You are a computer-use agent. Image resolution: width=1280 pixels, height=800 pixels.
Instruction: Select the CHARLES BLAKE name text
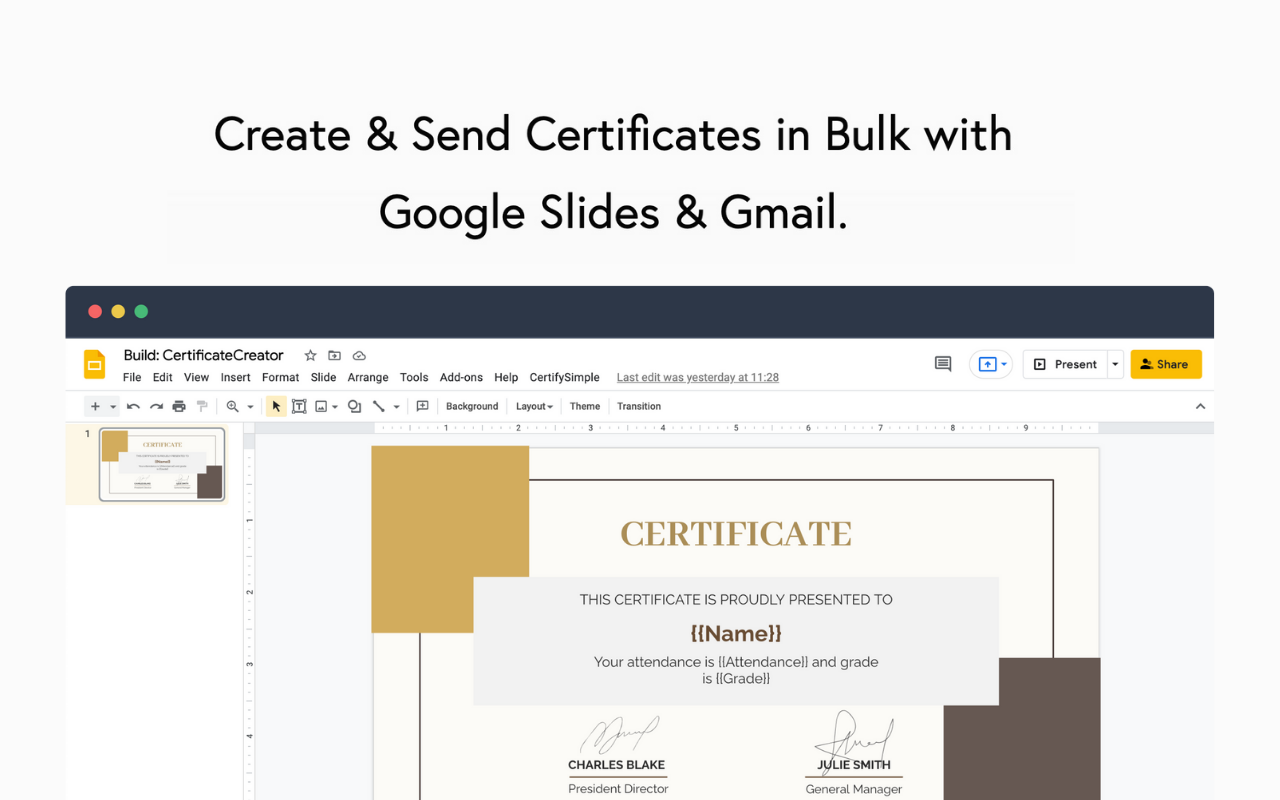[x=616, y=765]
